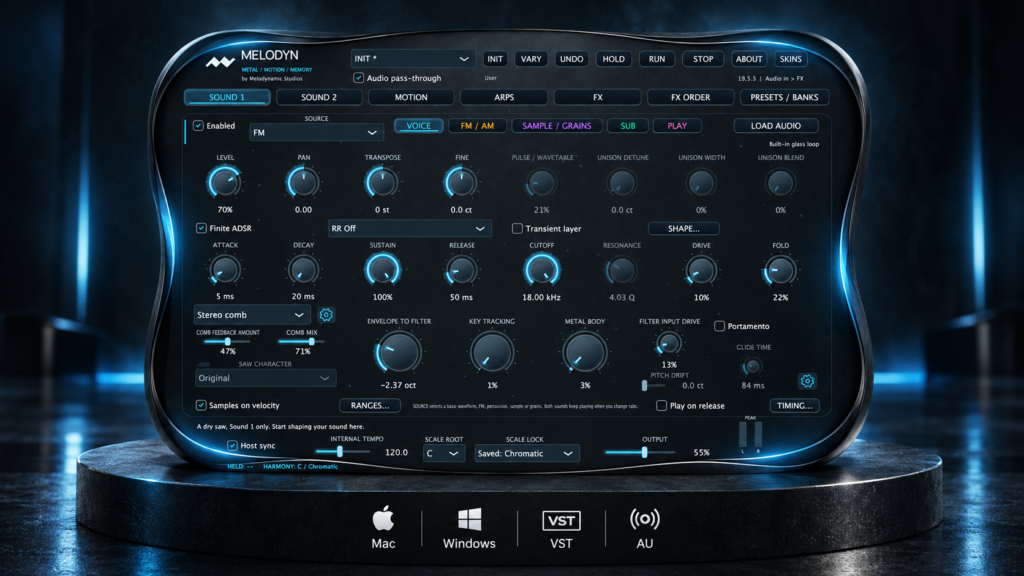Enable Play on release checkbox
1024x576 pixels.
click(662, 406)
